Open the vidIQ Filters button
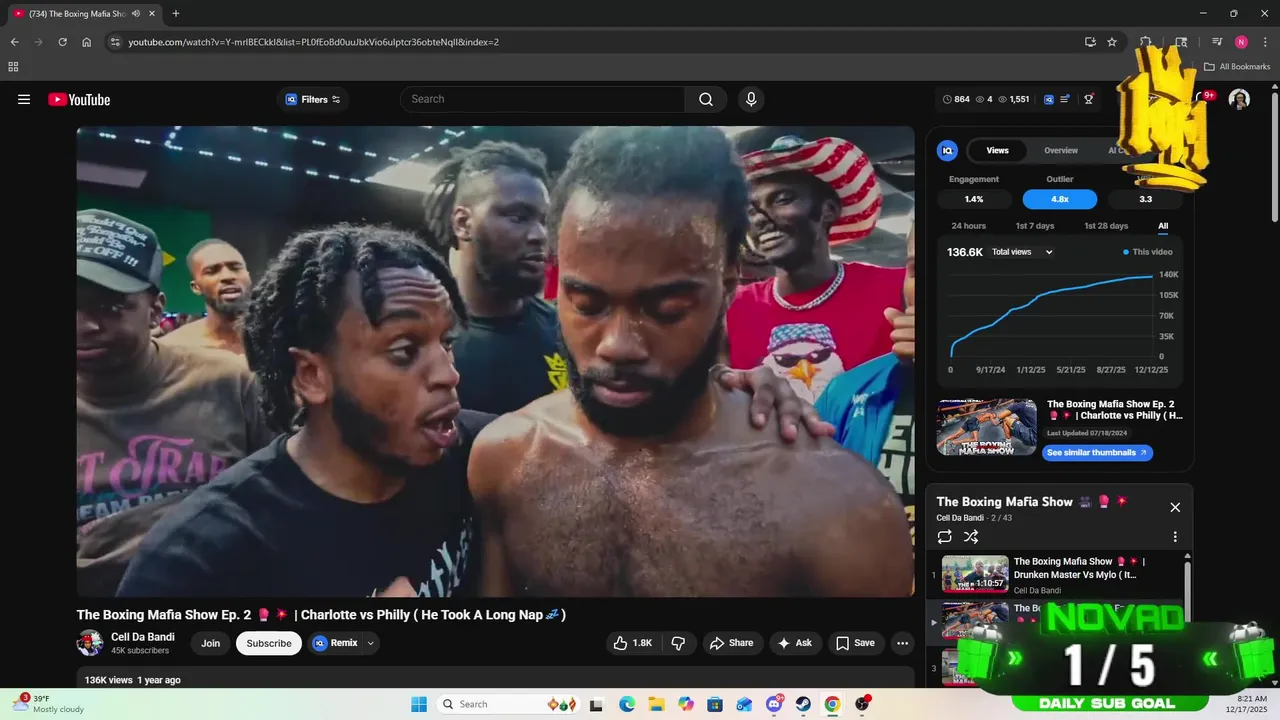Screen dimensions: 1280x720 tap(313, 99)
